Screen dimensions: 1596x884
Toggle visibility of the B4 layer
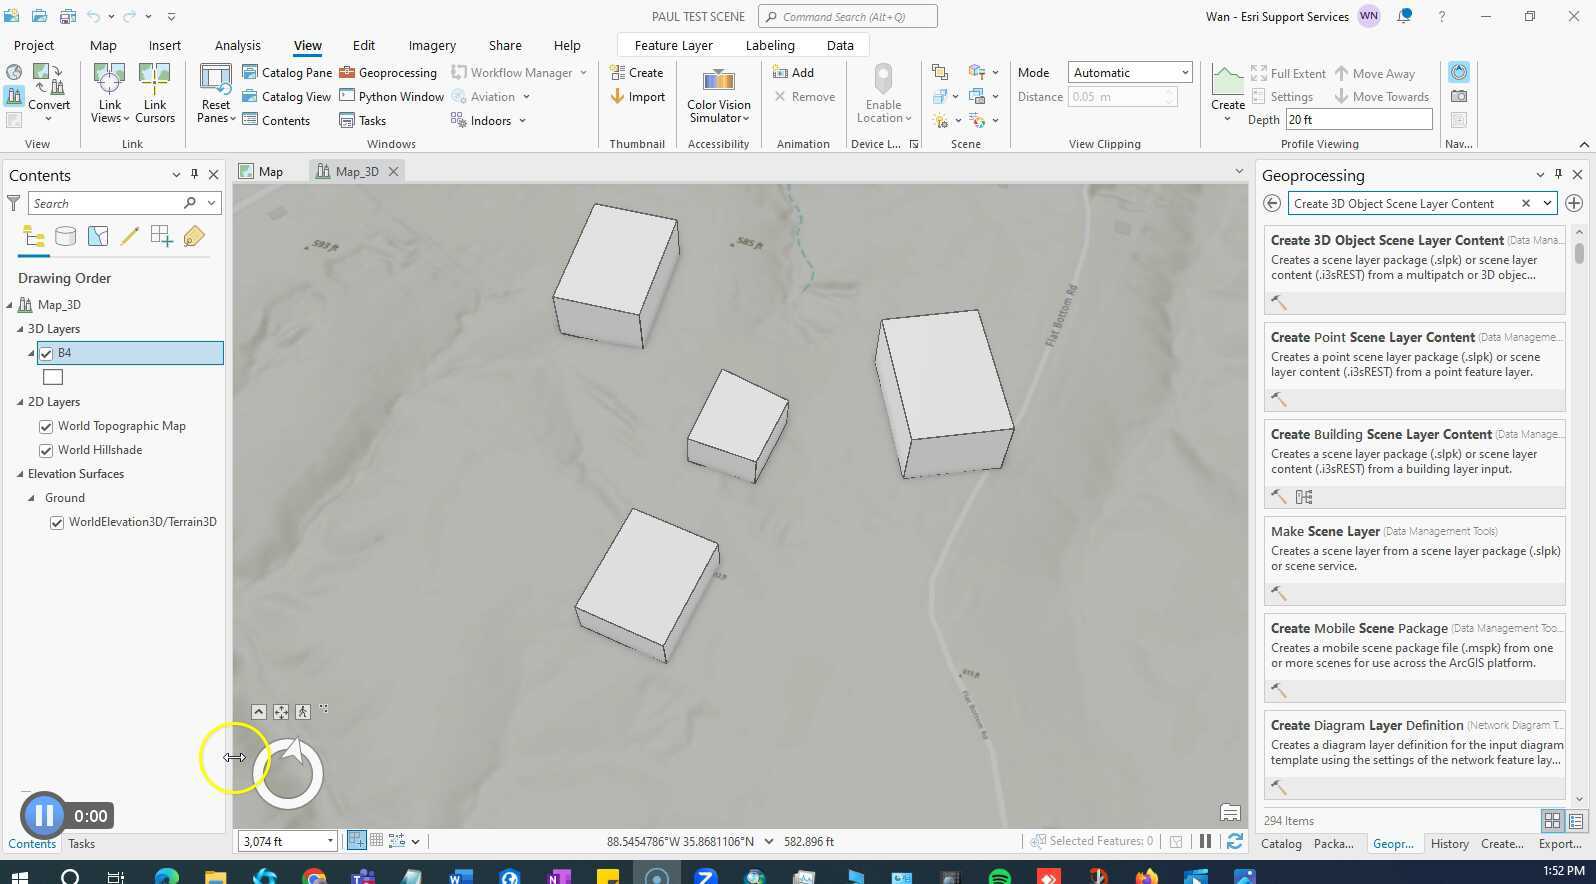46,353
